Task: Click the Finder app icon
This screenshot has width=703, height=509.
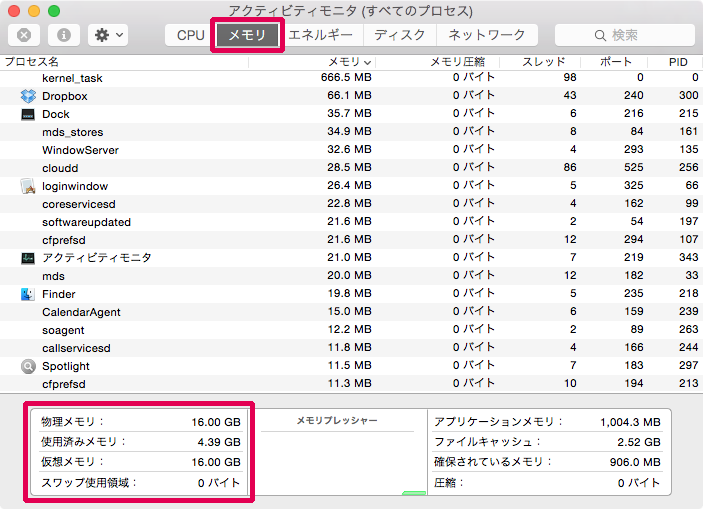Action: click(28, 294)
